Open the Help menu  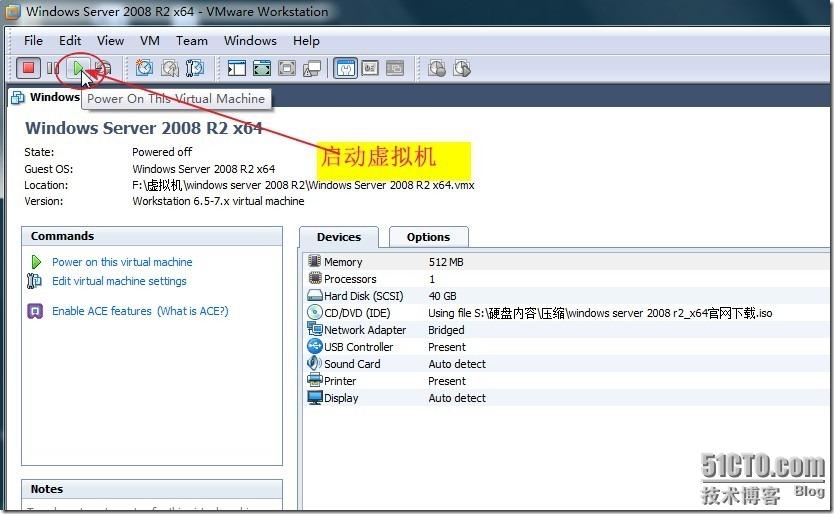(306, 40)
